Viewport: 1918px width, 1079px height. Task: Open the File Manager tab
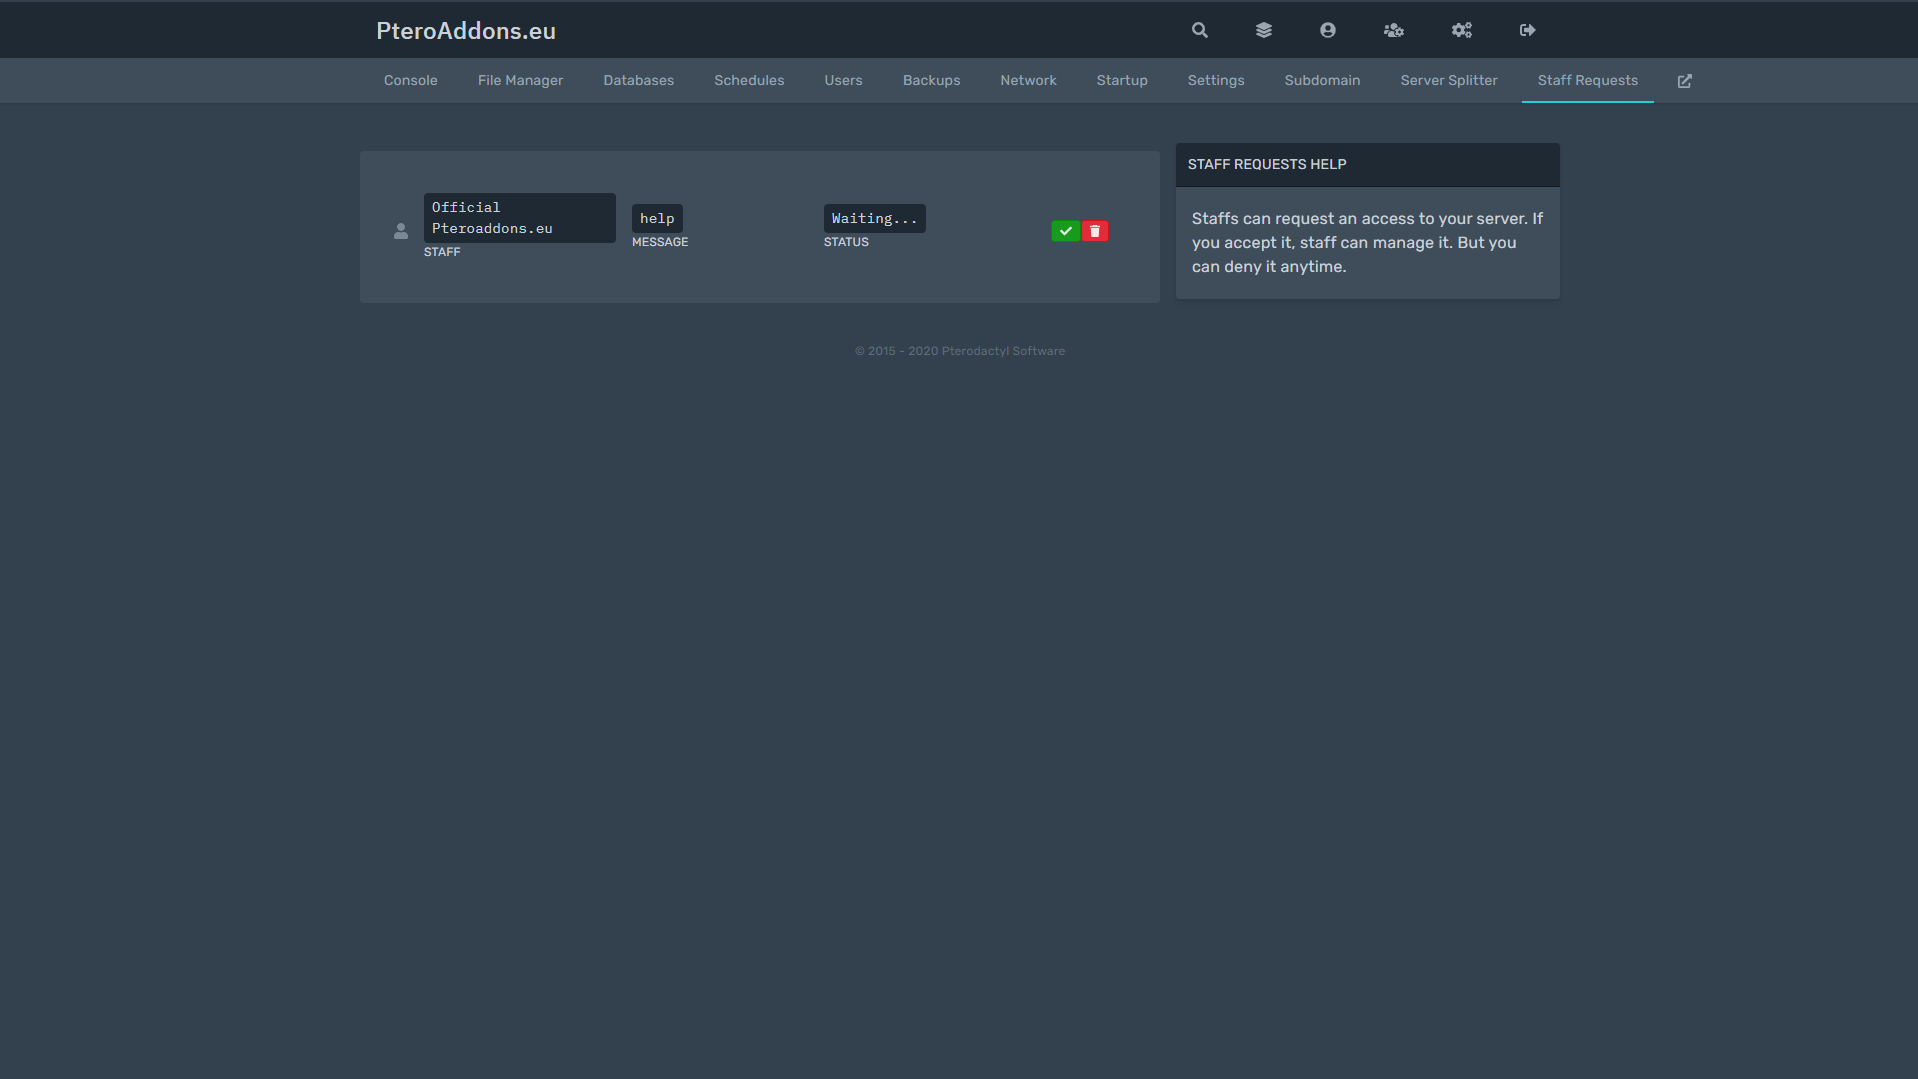pyautogui.click(x=520, y=81)
